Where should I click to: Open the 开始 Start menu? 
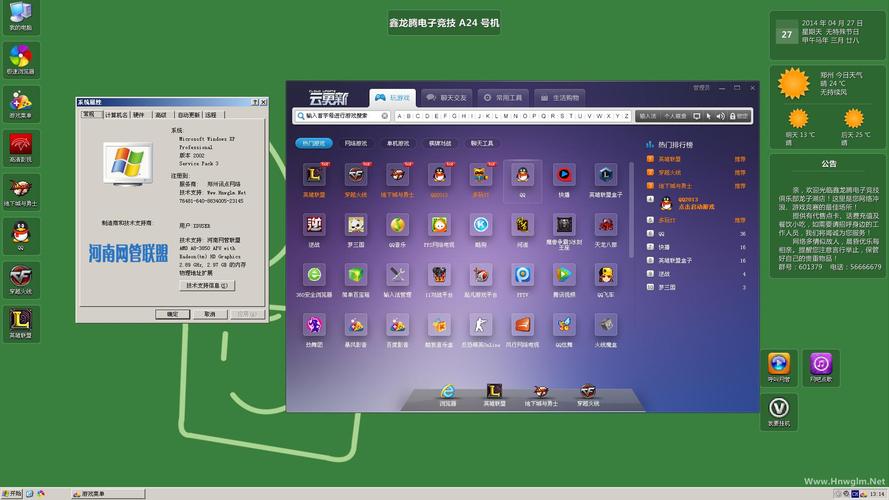(12, 494)
